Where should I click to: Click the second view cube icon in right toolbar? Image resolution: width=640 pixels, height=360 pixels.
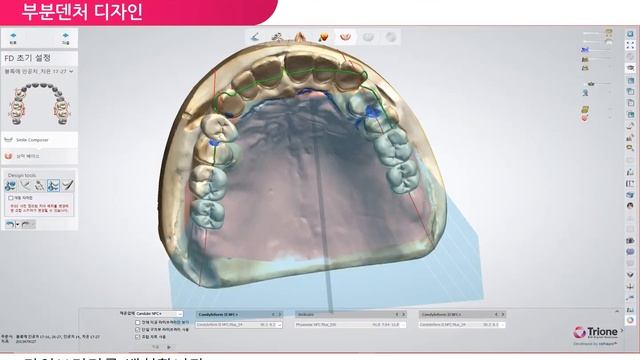[630, 92]
